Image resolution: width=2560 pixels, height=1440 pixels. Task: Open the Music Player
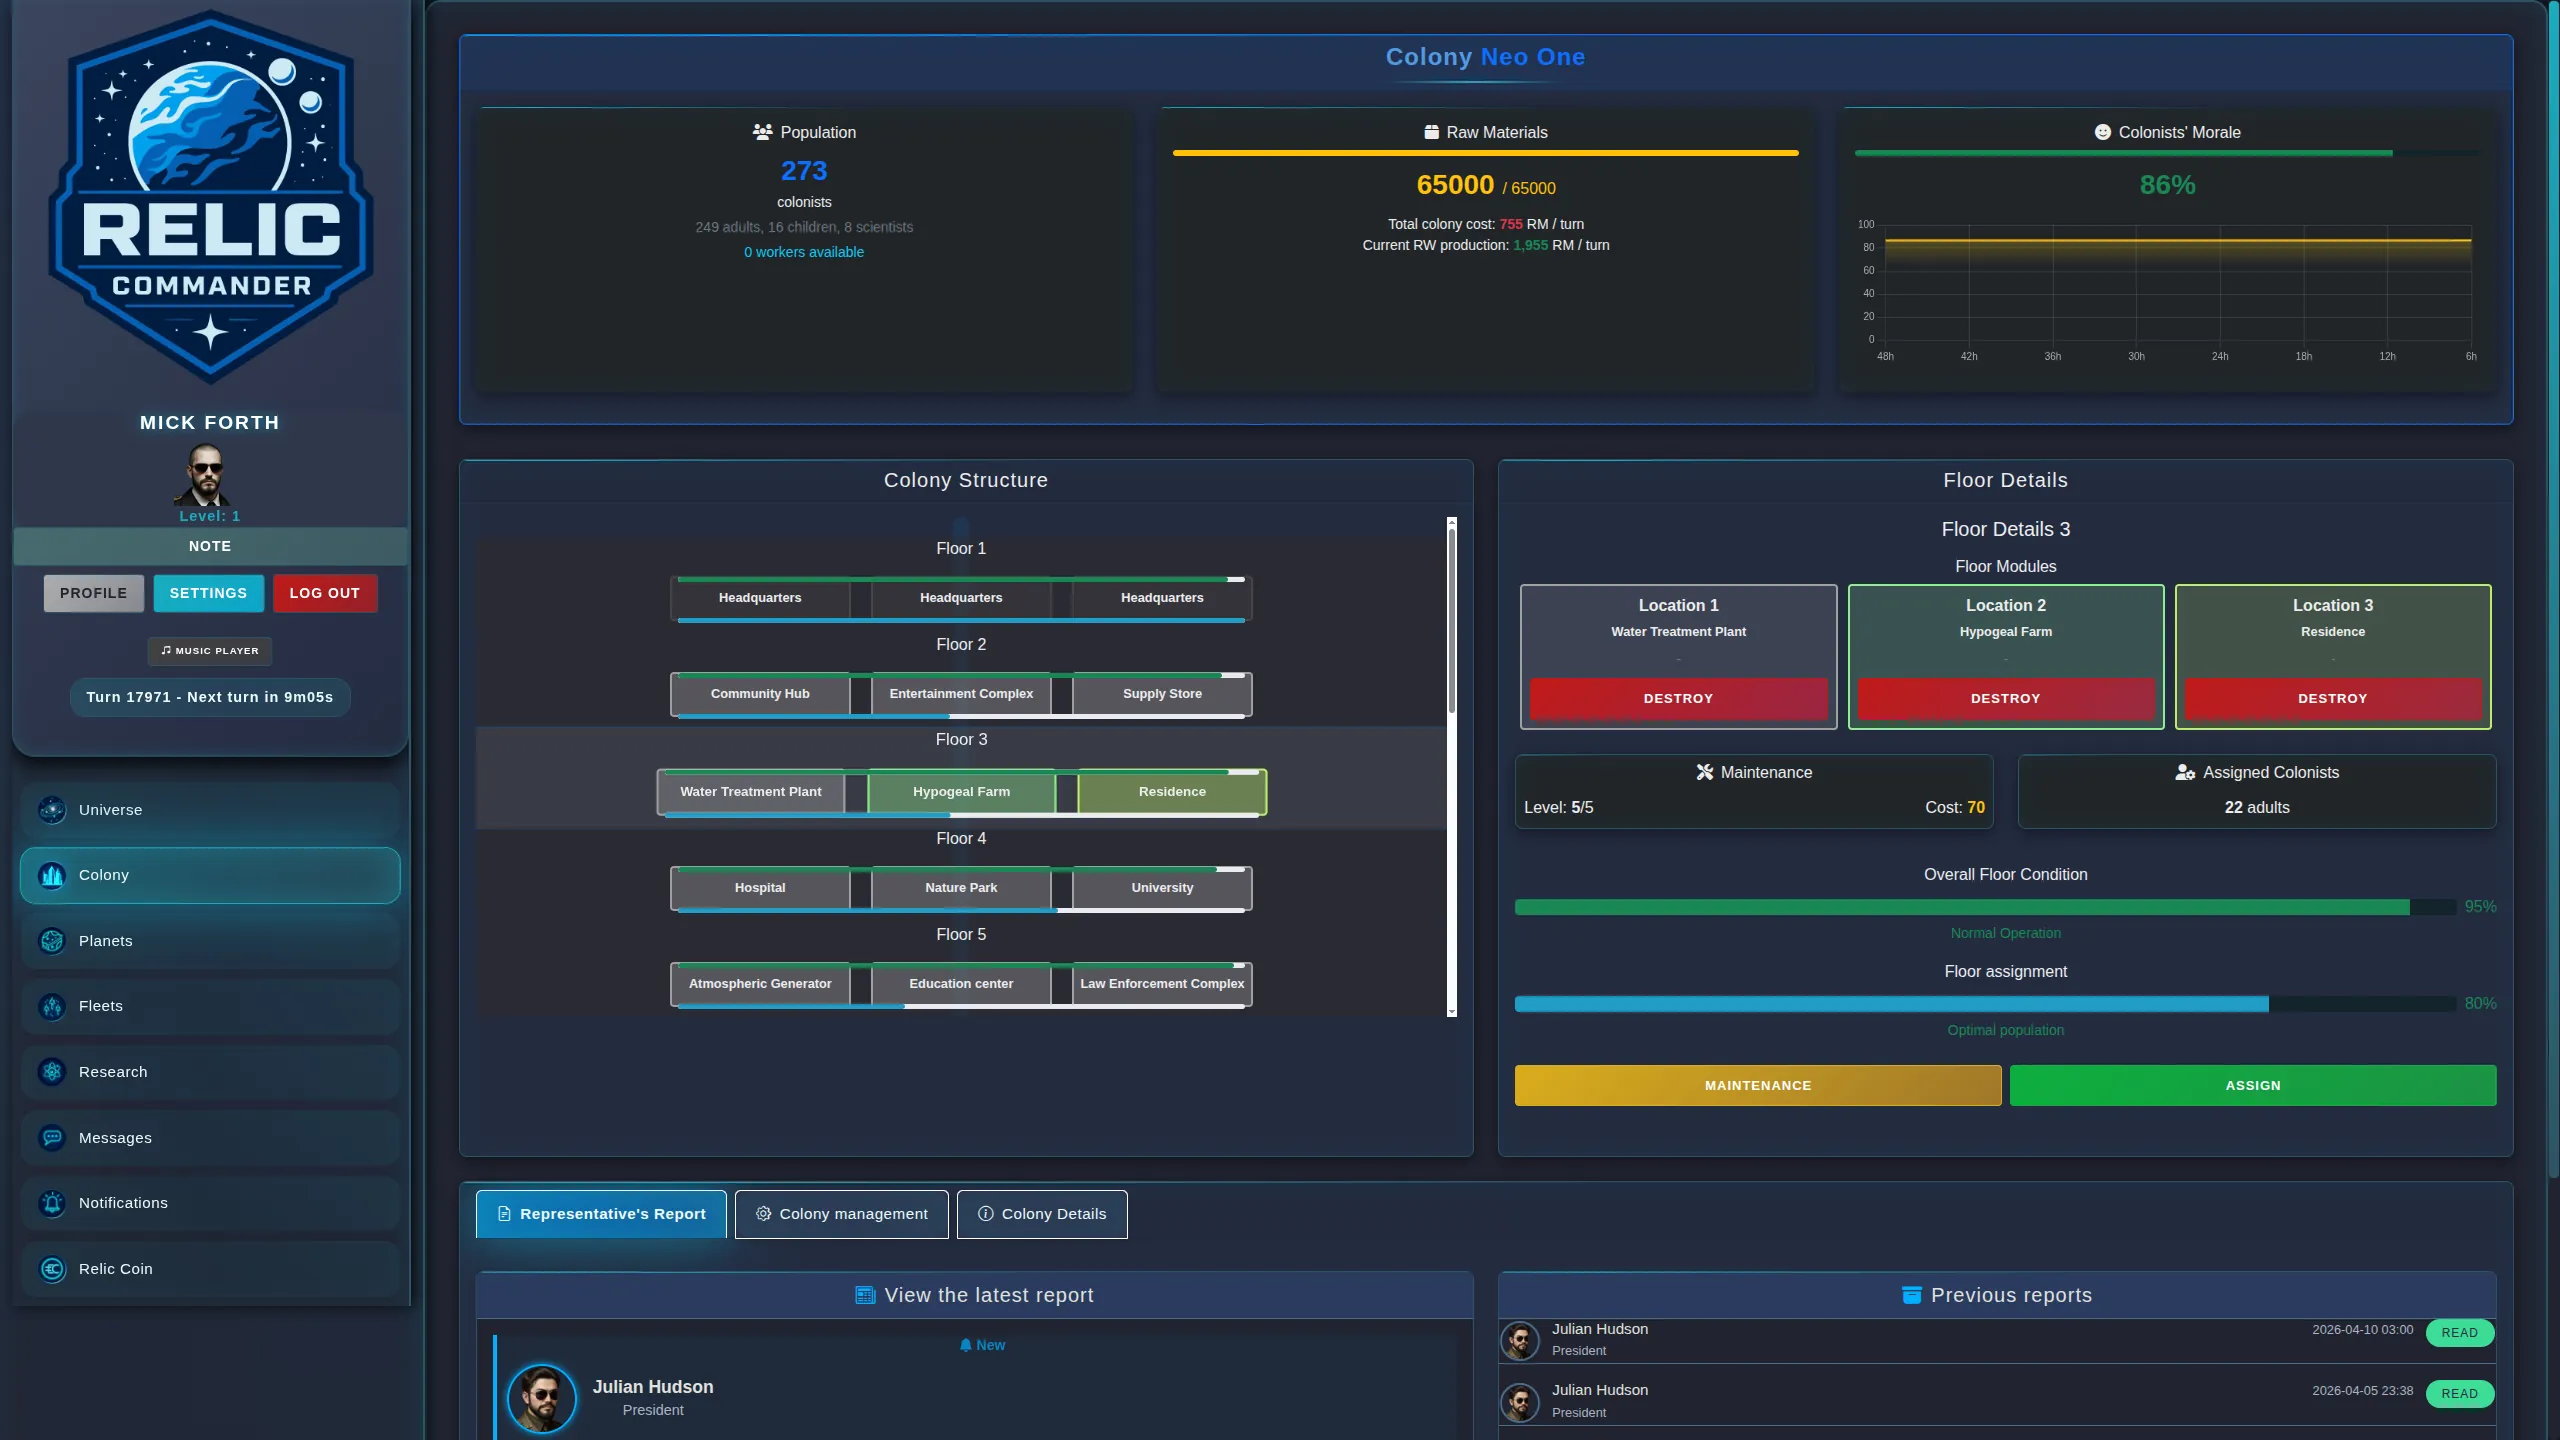point(209,650)
